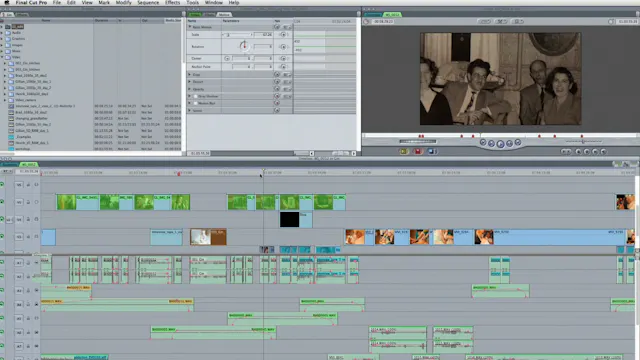Viewport: 640px width, 360px height.
Task: Enable the Motion Blur checkbox
Action: (x=196, y=103)
